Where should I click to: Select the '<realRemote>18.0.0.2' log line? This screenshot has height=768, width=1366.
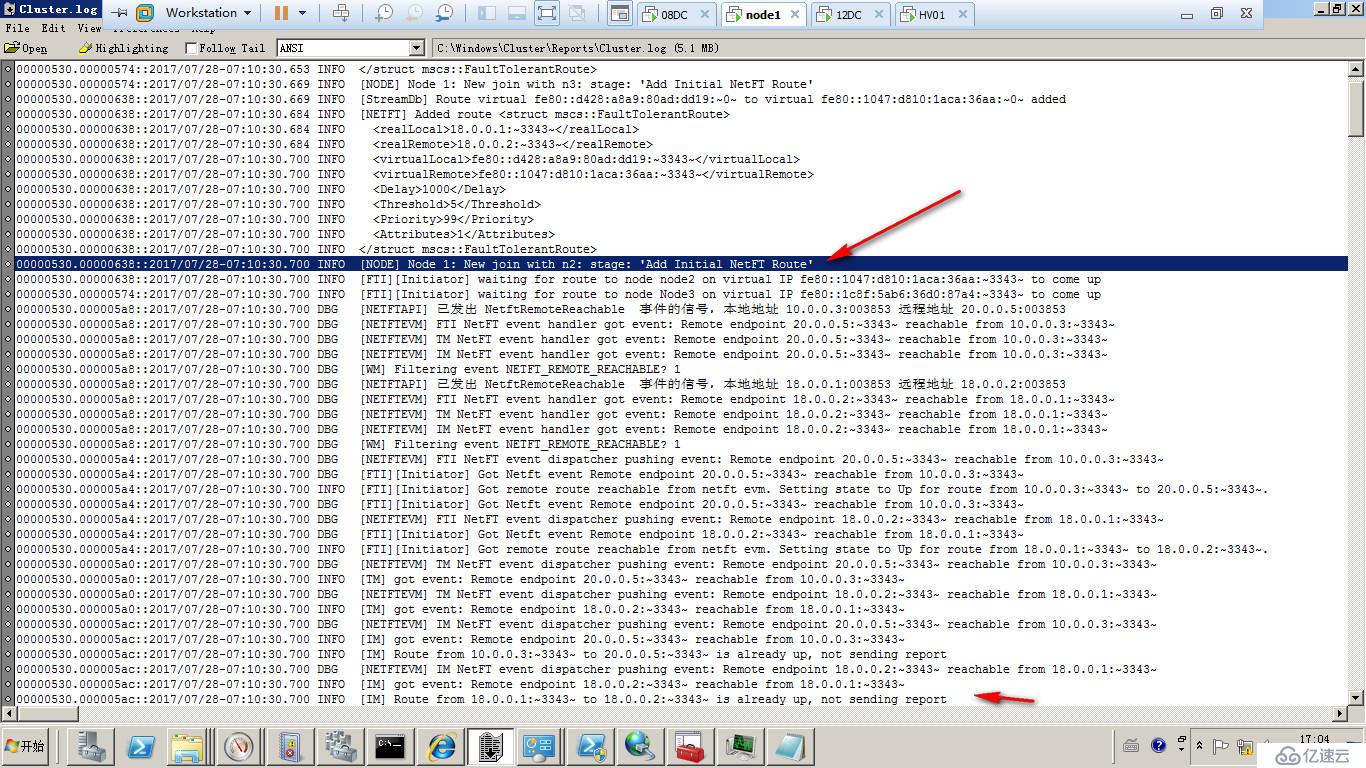pyautogui.click(x=680, y=144)
